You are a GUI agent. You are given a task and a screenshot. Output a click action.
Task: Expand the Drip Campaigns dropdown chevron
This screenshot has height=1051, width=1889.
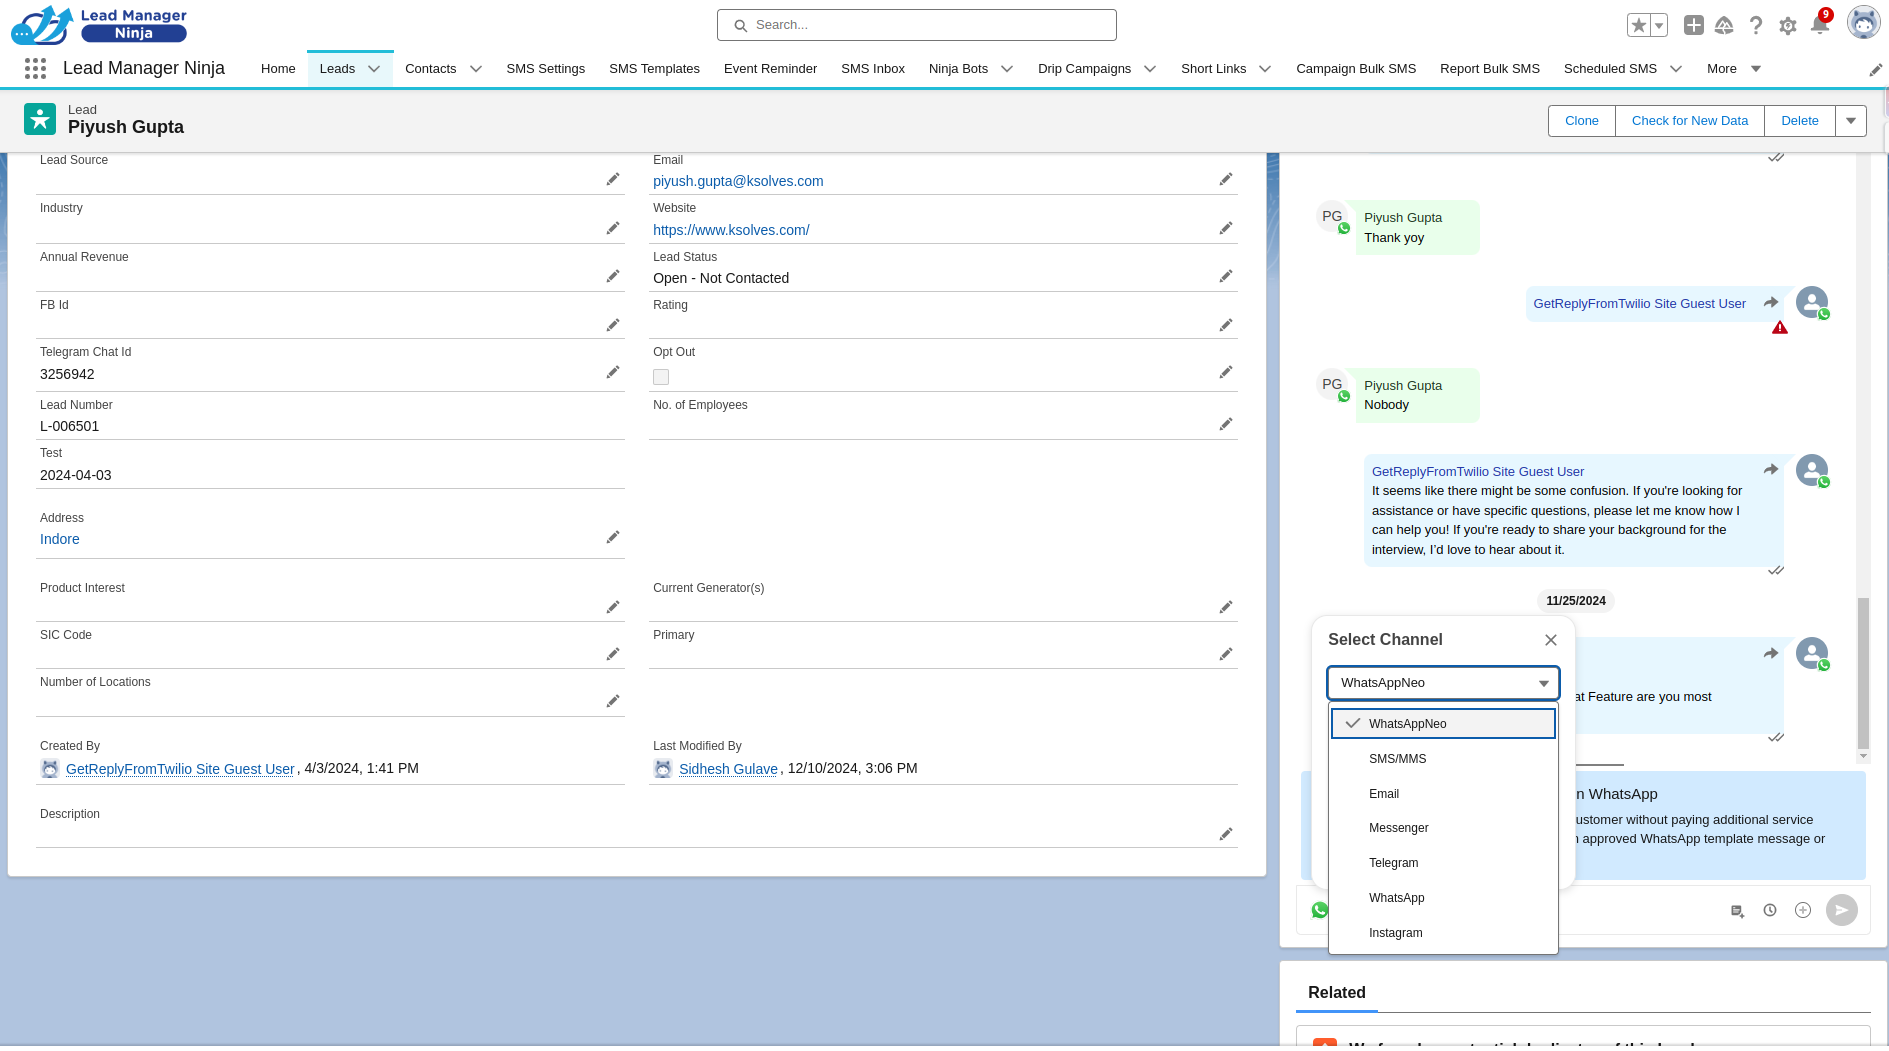pyautogui.click(x=1150, y=69)
